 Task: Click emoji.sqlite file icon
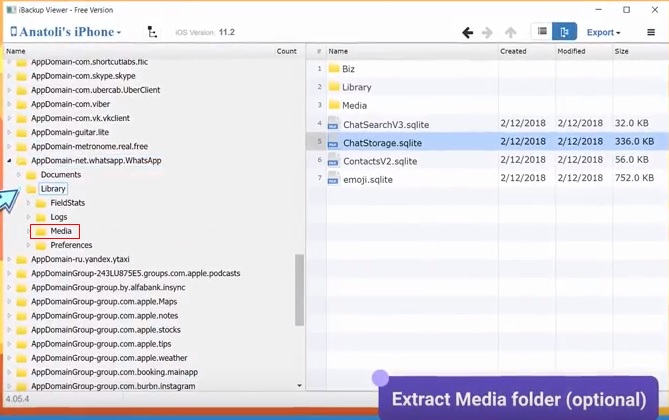(333, 178)
